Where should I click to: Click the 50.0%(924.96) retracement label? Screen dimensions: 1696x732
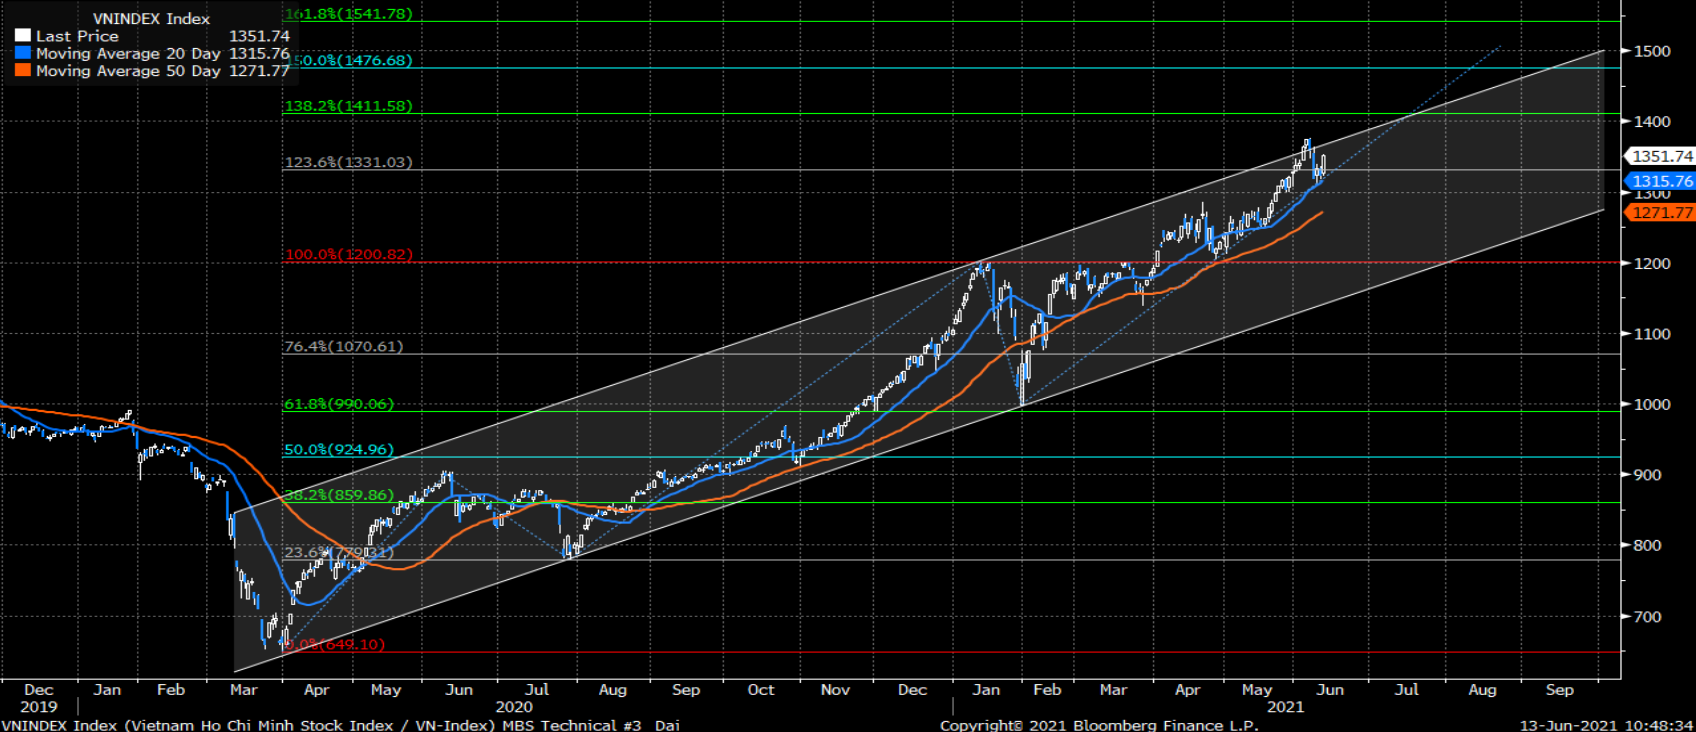coord(339,450)
